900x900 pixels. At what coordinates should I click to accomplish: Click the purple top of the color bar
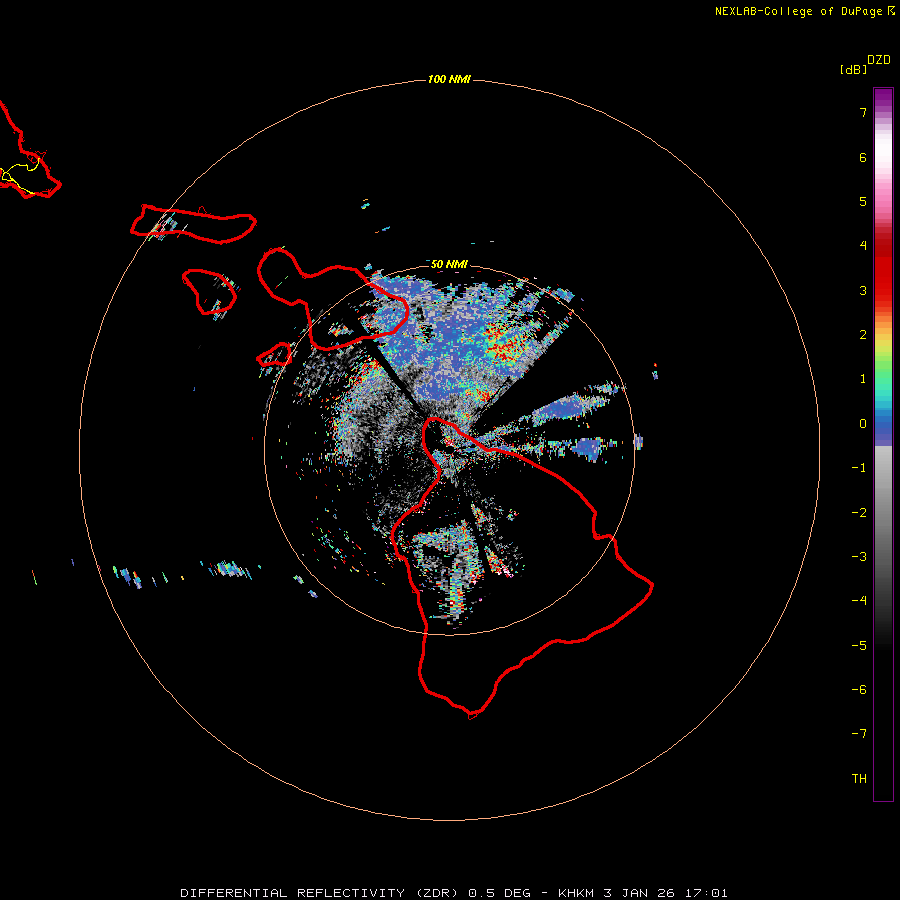point(883,98)
